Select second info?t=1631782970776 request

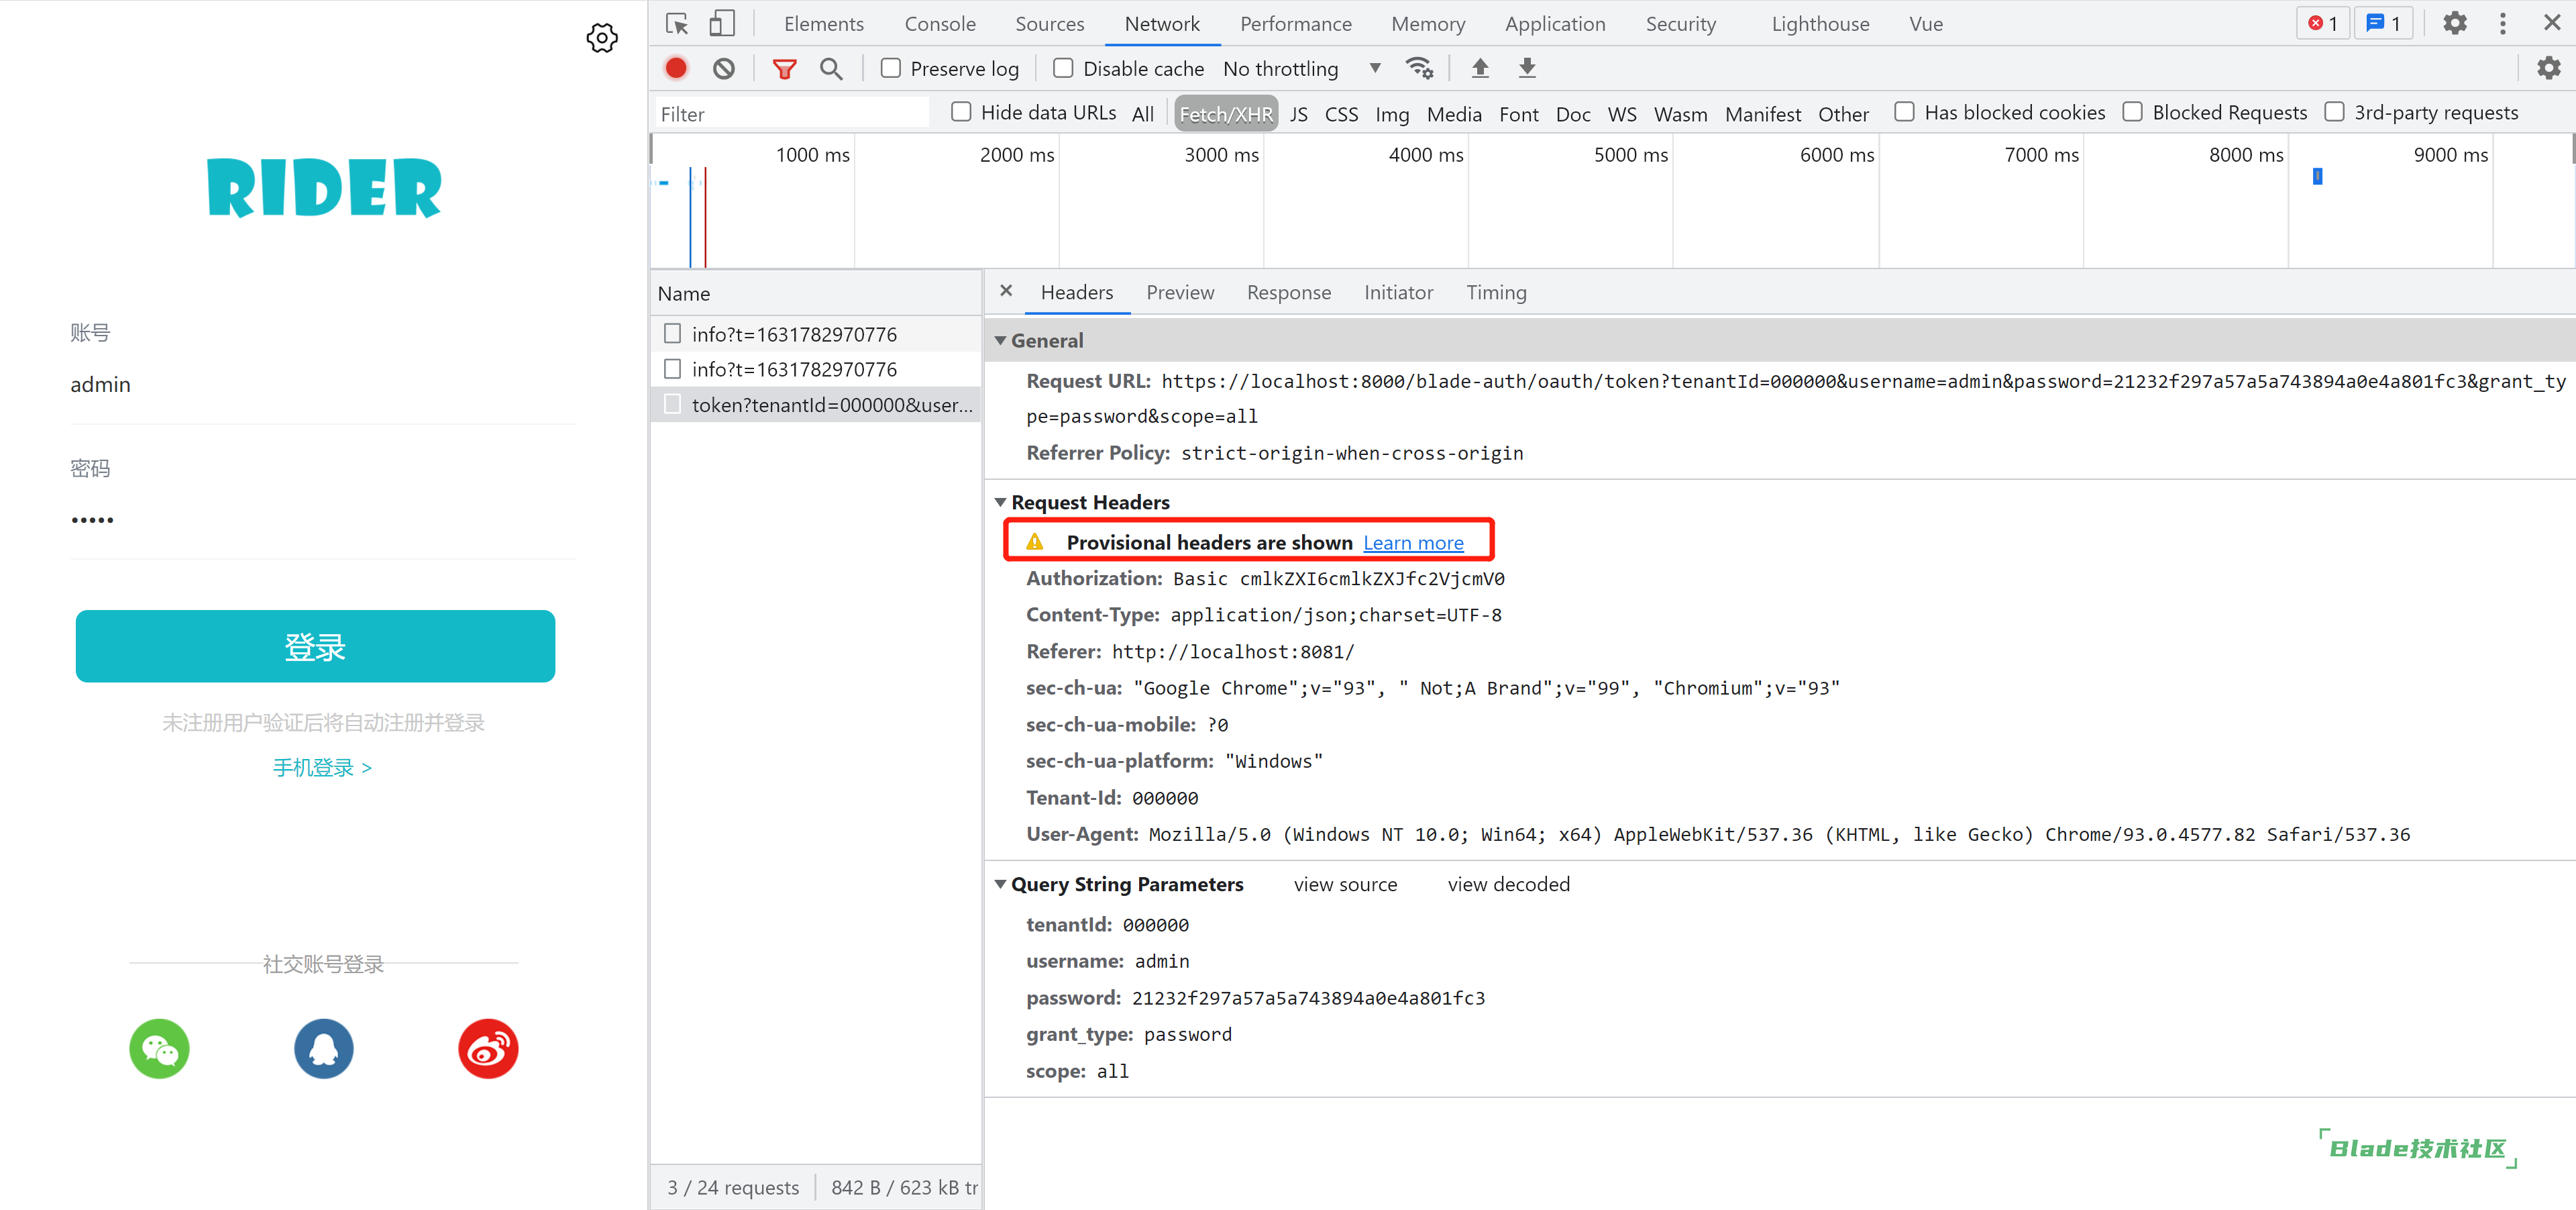(816, 369)
